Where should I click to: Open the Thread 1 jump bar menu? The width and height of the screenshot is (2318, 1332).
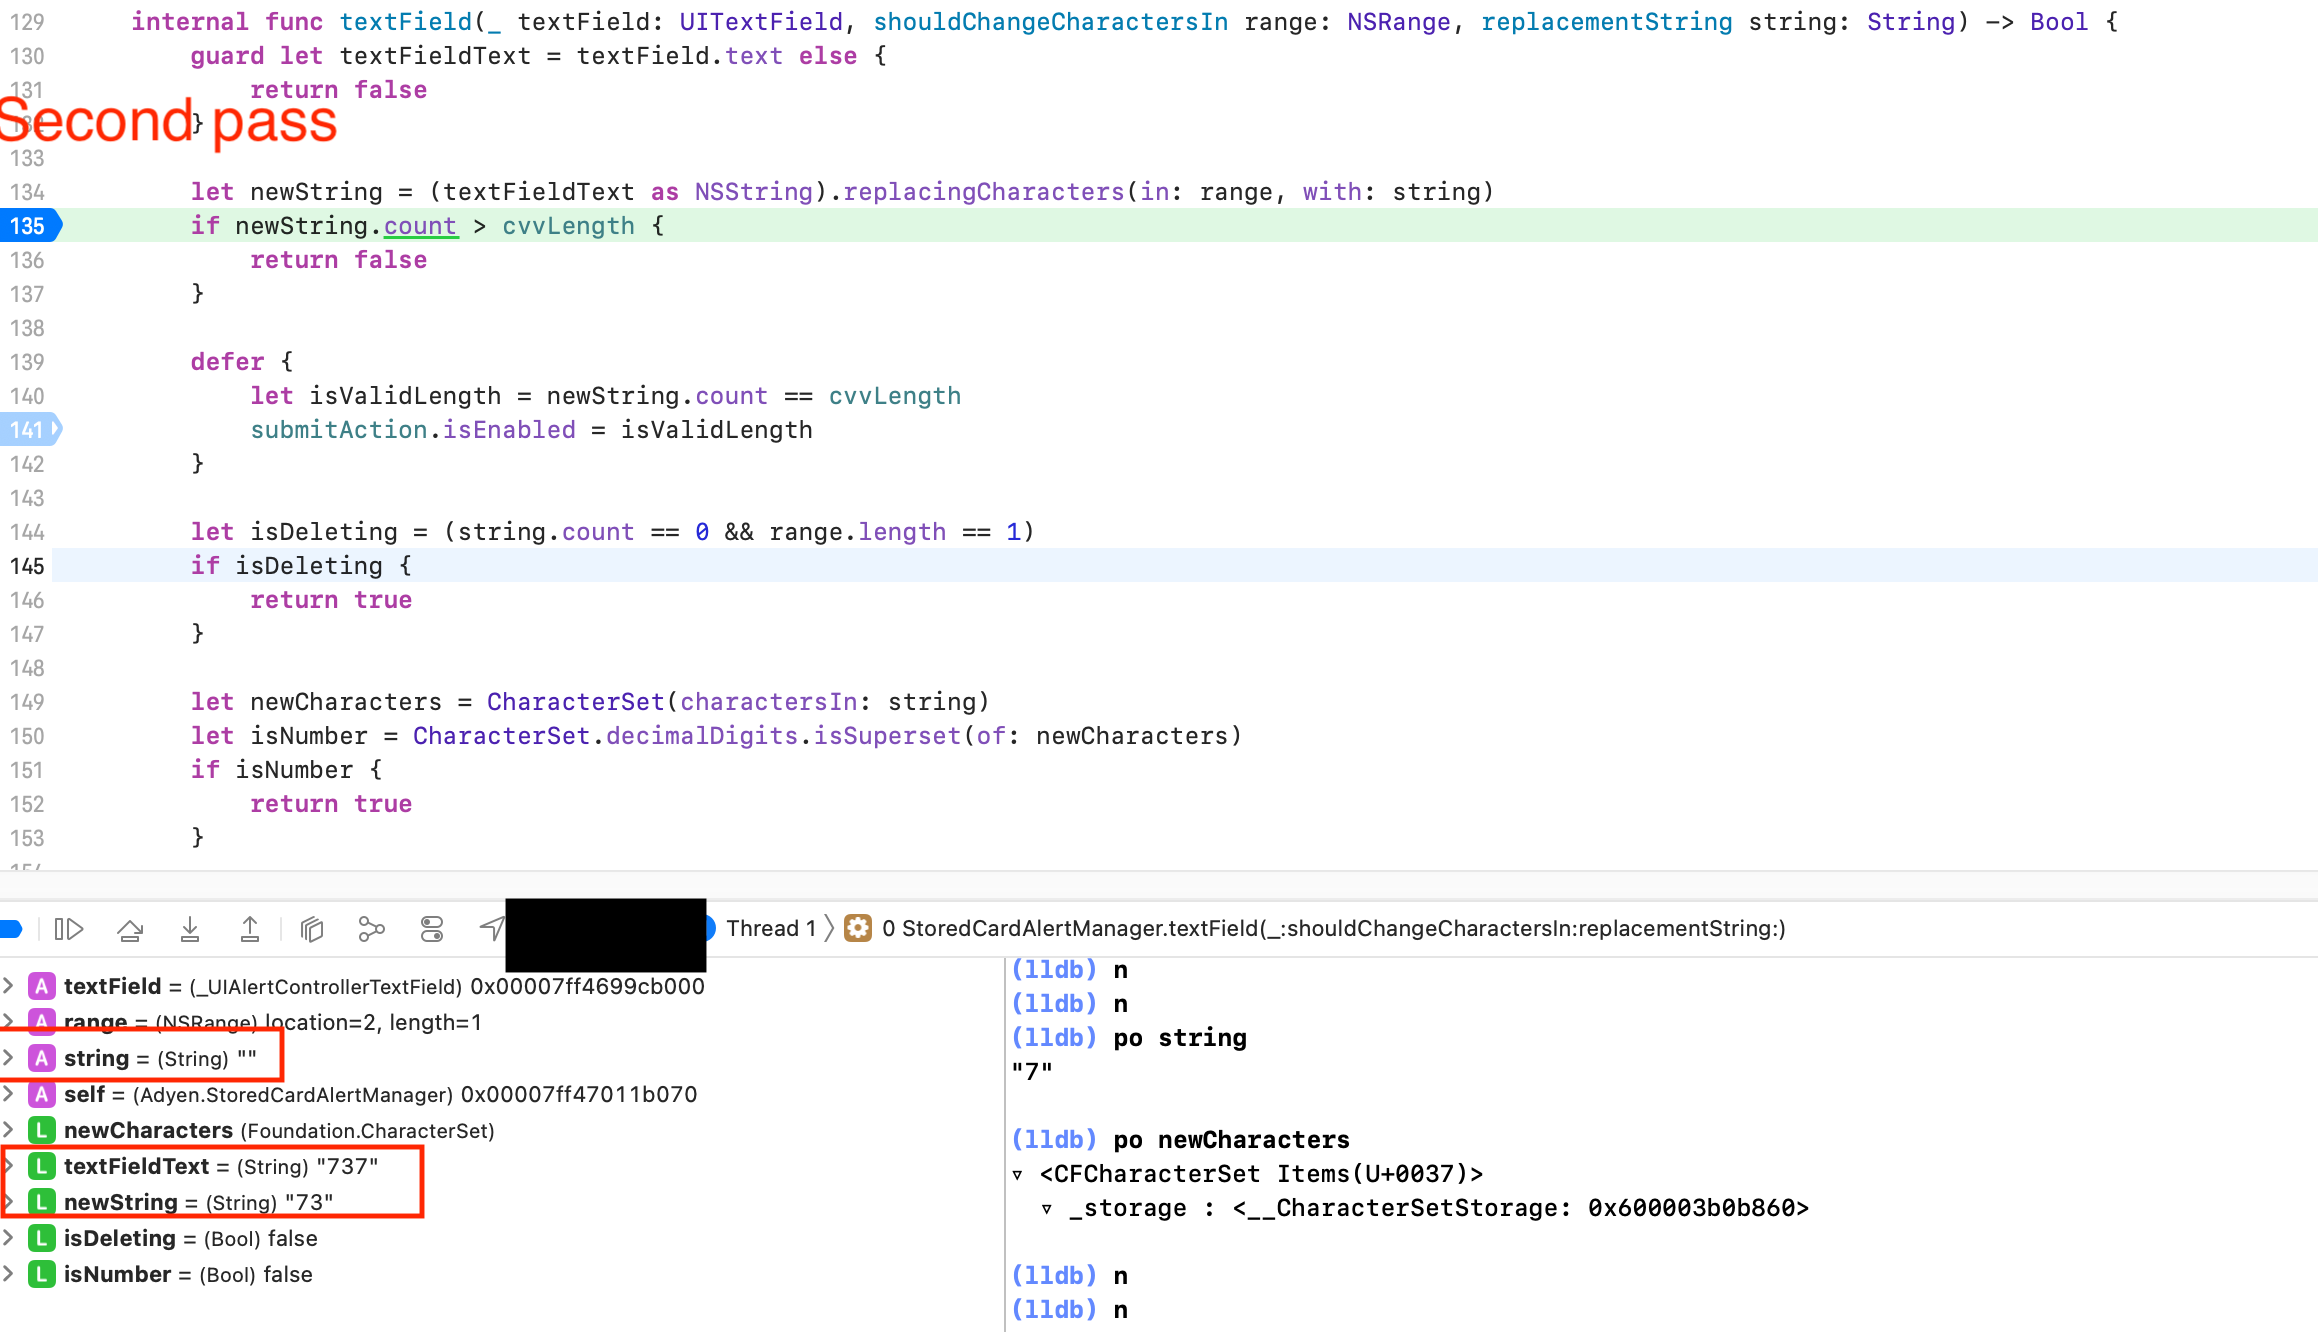pos(772,928)
